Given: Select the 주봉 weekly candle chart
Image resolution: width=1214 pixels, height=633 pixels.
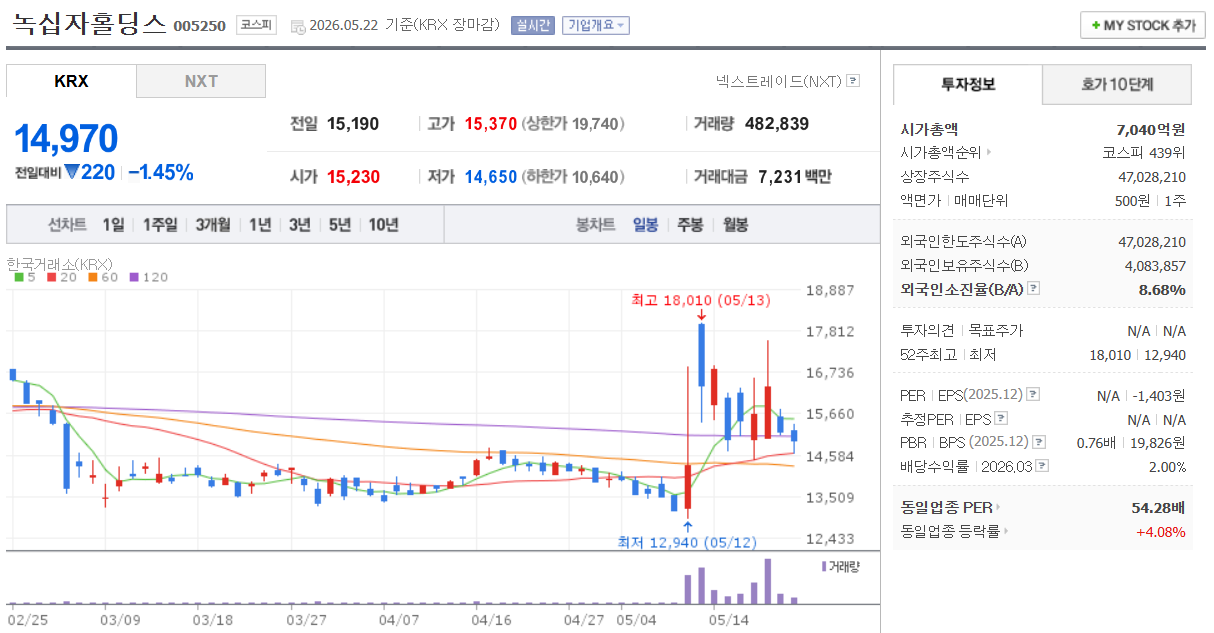Looking at the screenshot, I should [x=690, y=224].
